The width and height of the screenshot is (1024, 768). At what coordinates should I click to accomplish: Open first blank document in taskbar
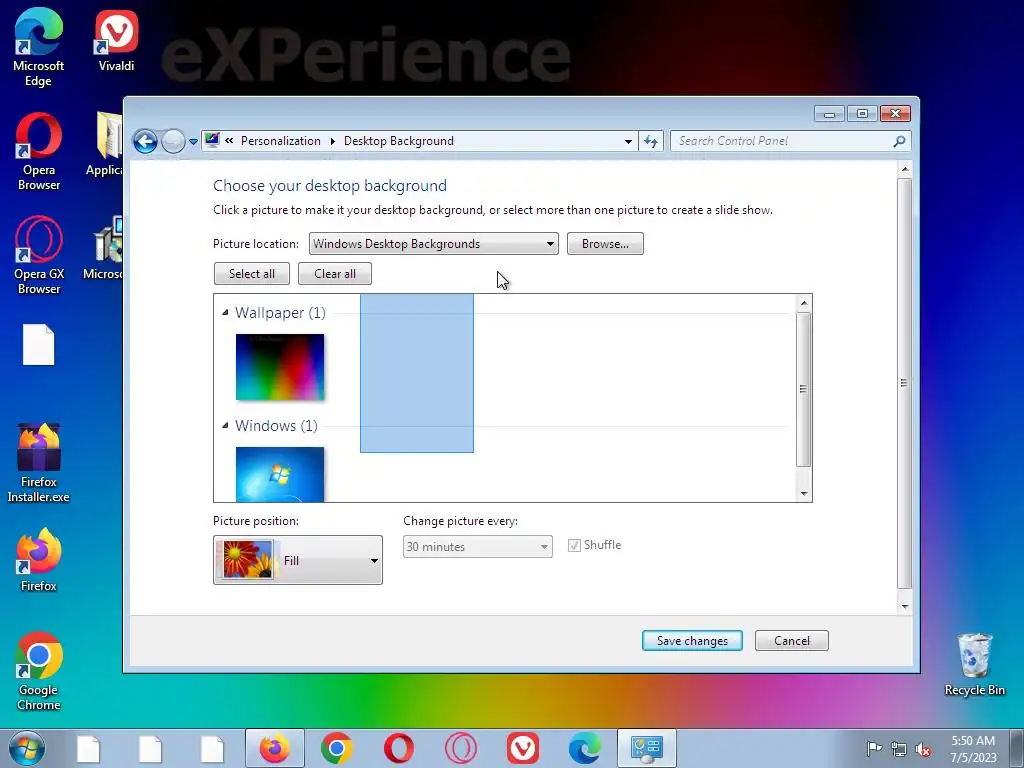(88, 748)
